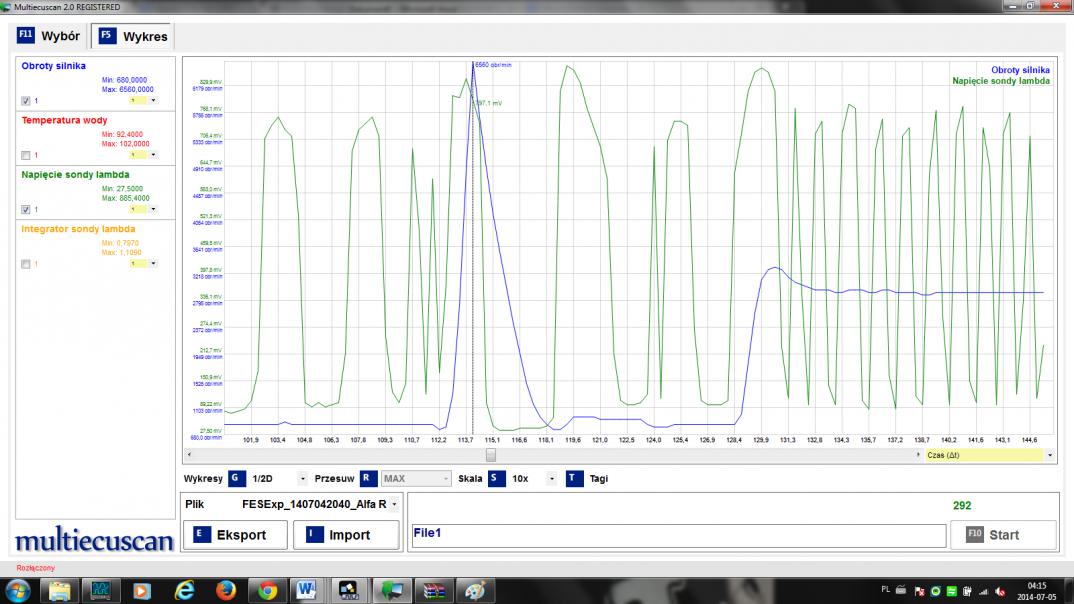Select the Wykres tab
Viewport: 1074px width, 604px height.
(133, 37)
